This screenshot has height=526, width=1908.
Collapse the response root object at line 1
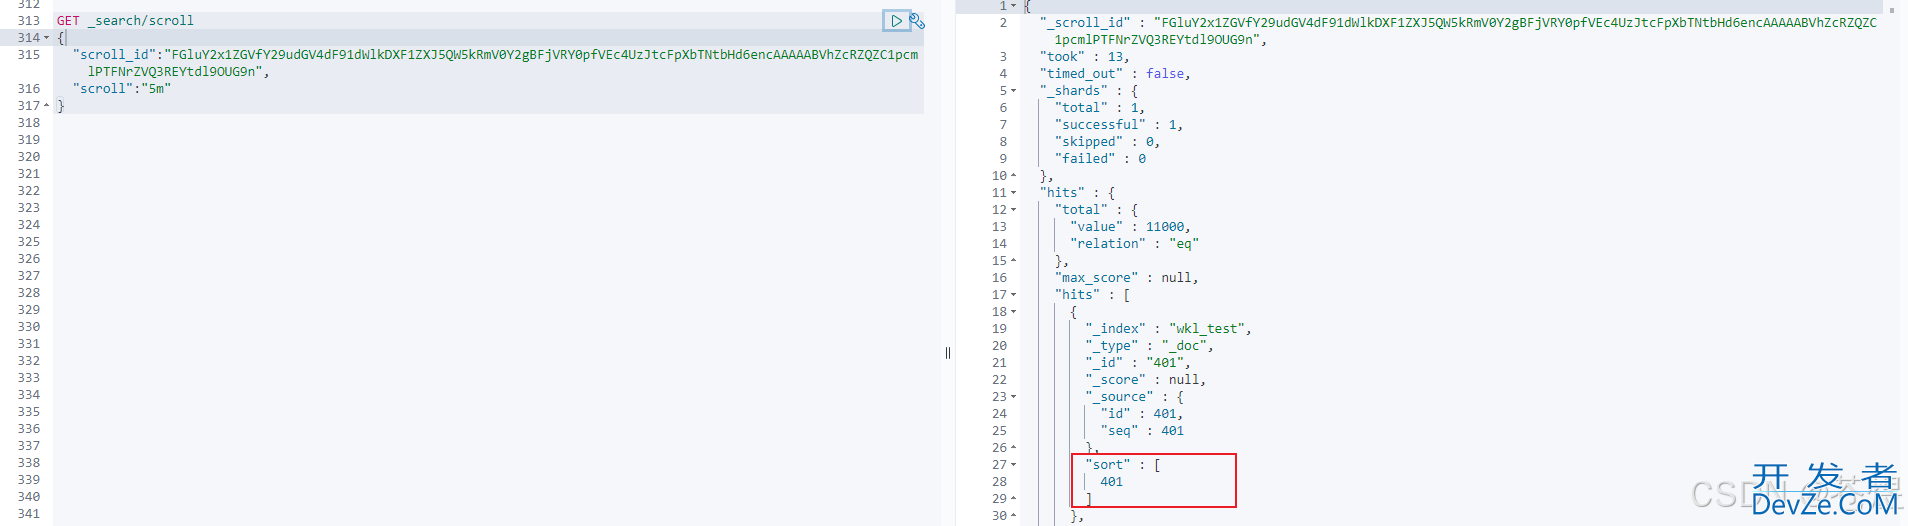click(1014, 6)
